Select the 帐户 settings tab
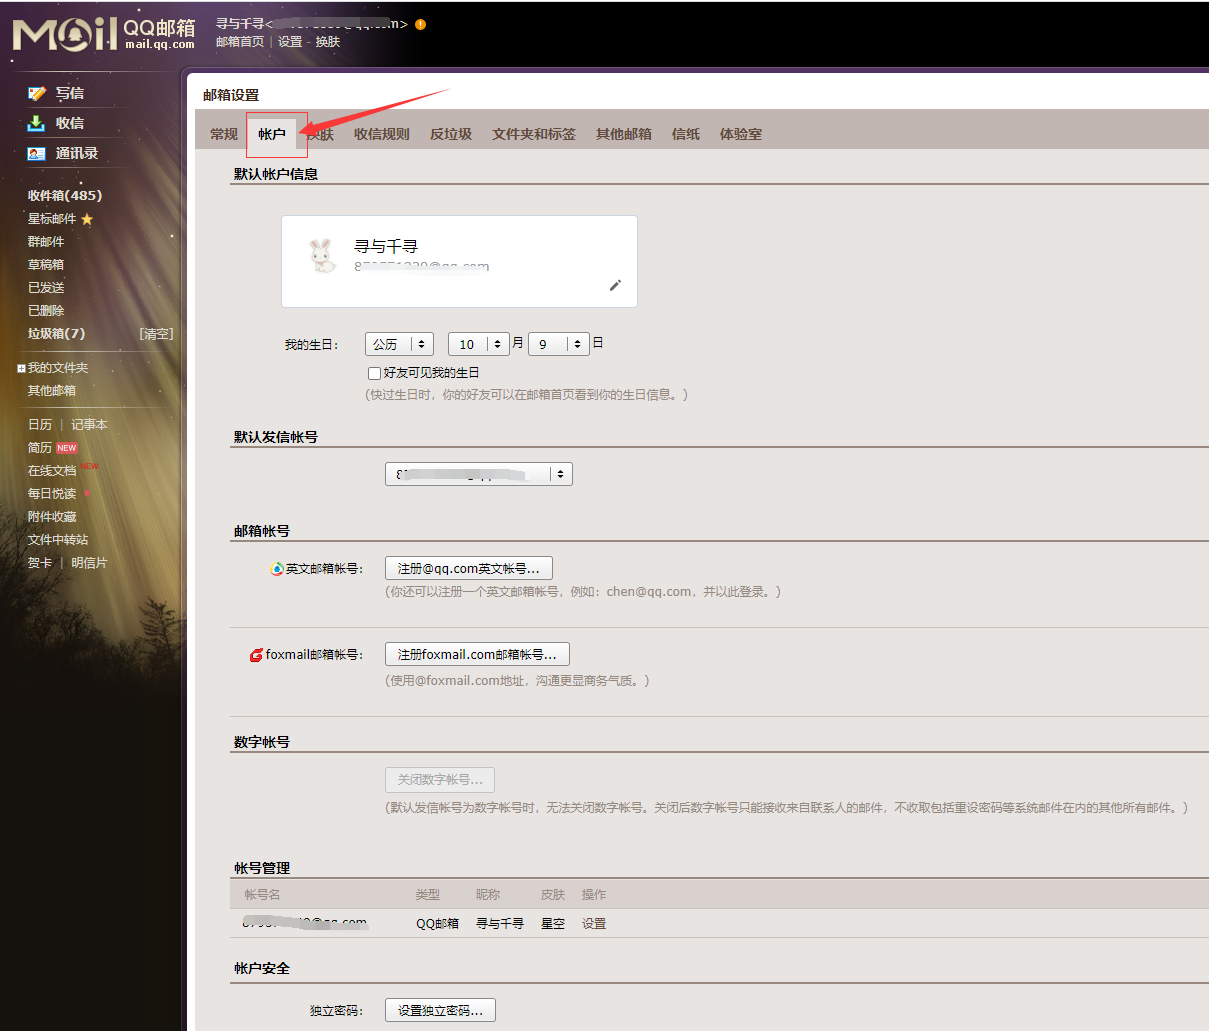The height and width of the screenshot is (1031, 1209). coord(272,134)
